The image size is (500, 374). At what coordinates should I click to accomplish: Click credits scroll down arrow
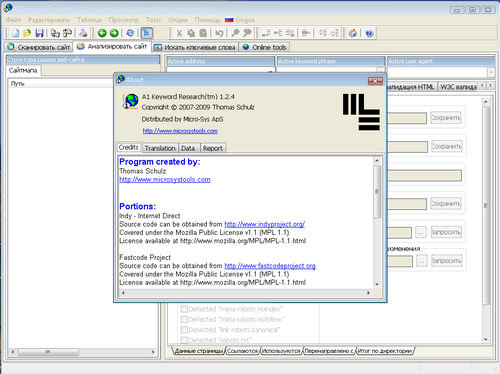(x=377, y=284)
